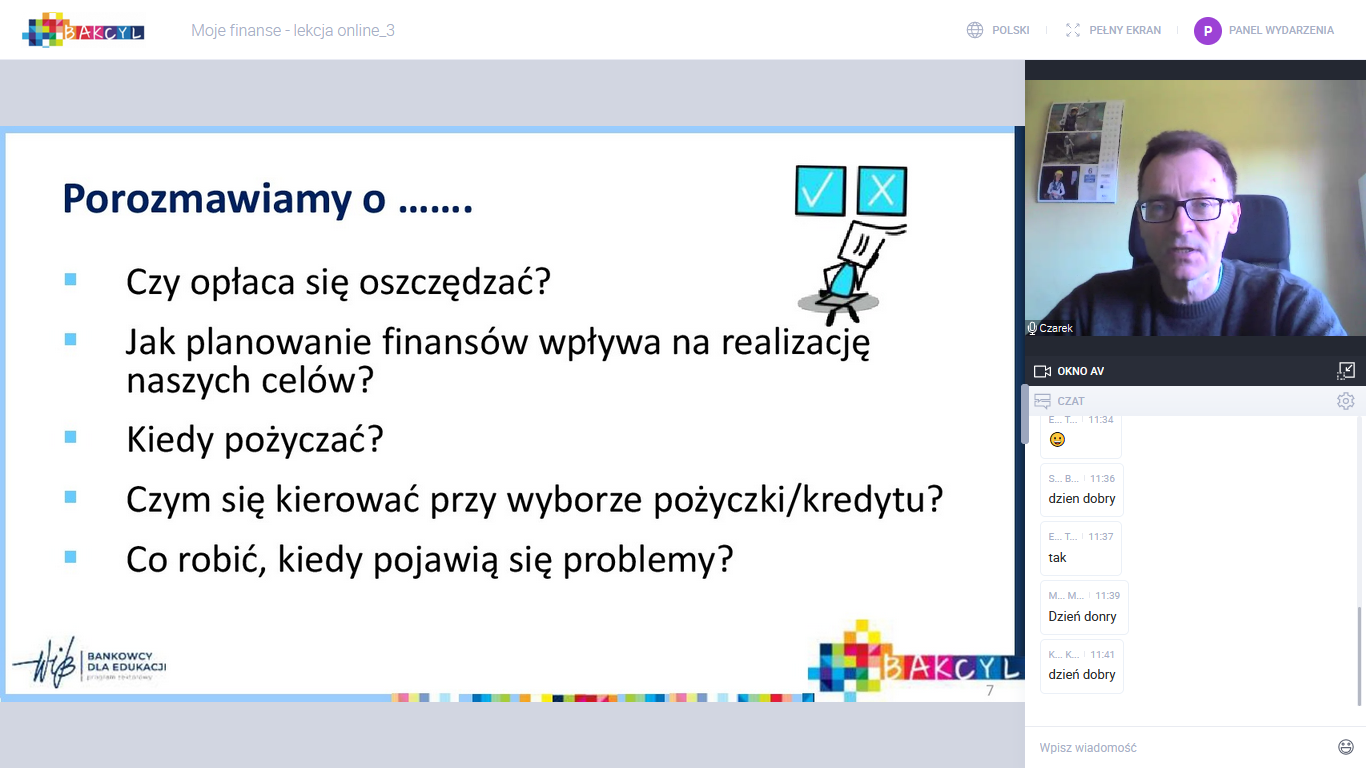Open chat settings gear icon
Image resolution: width=1366 pixels, height=768 pixels.
pos(1346,401)
